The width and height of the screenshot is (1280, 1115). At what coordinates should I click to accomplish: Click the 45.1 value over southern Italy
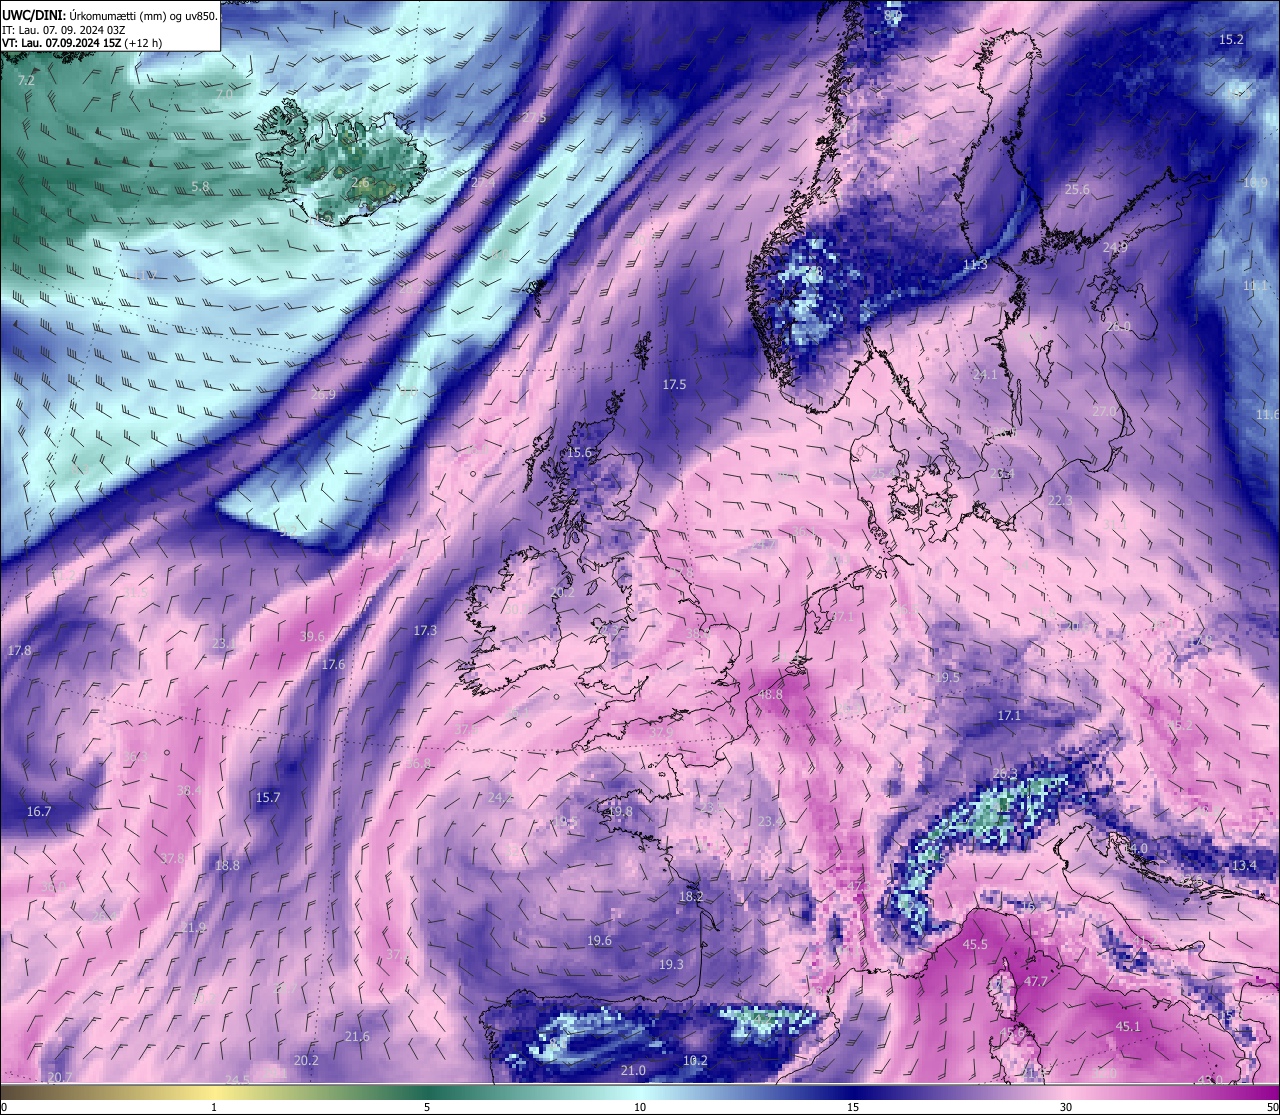tap(1128, 1026)
